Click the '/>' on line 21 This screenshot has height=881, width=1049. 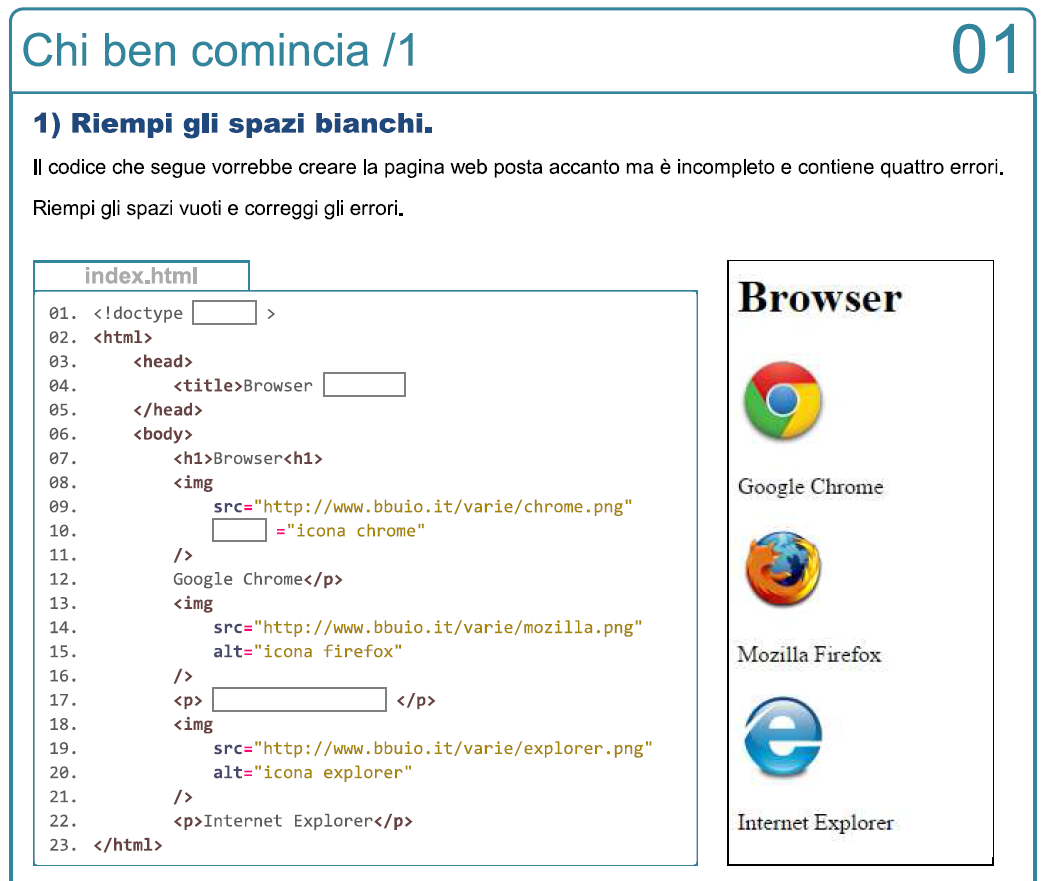point(183,797)
